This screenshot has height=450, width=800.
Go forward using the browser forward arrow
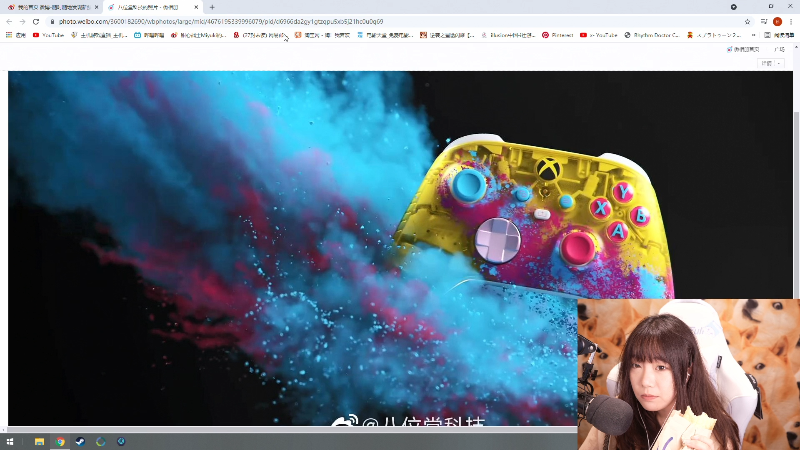pyautogui.click(x=22, y=21)
